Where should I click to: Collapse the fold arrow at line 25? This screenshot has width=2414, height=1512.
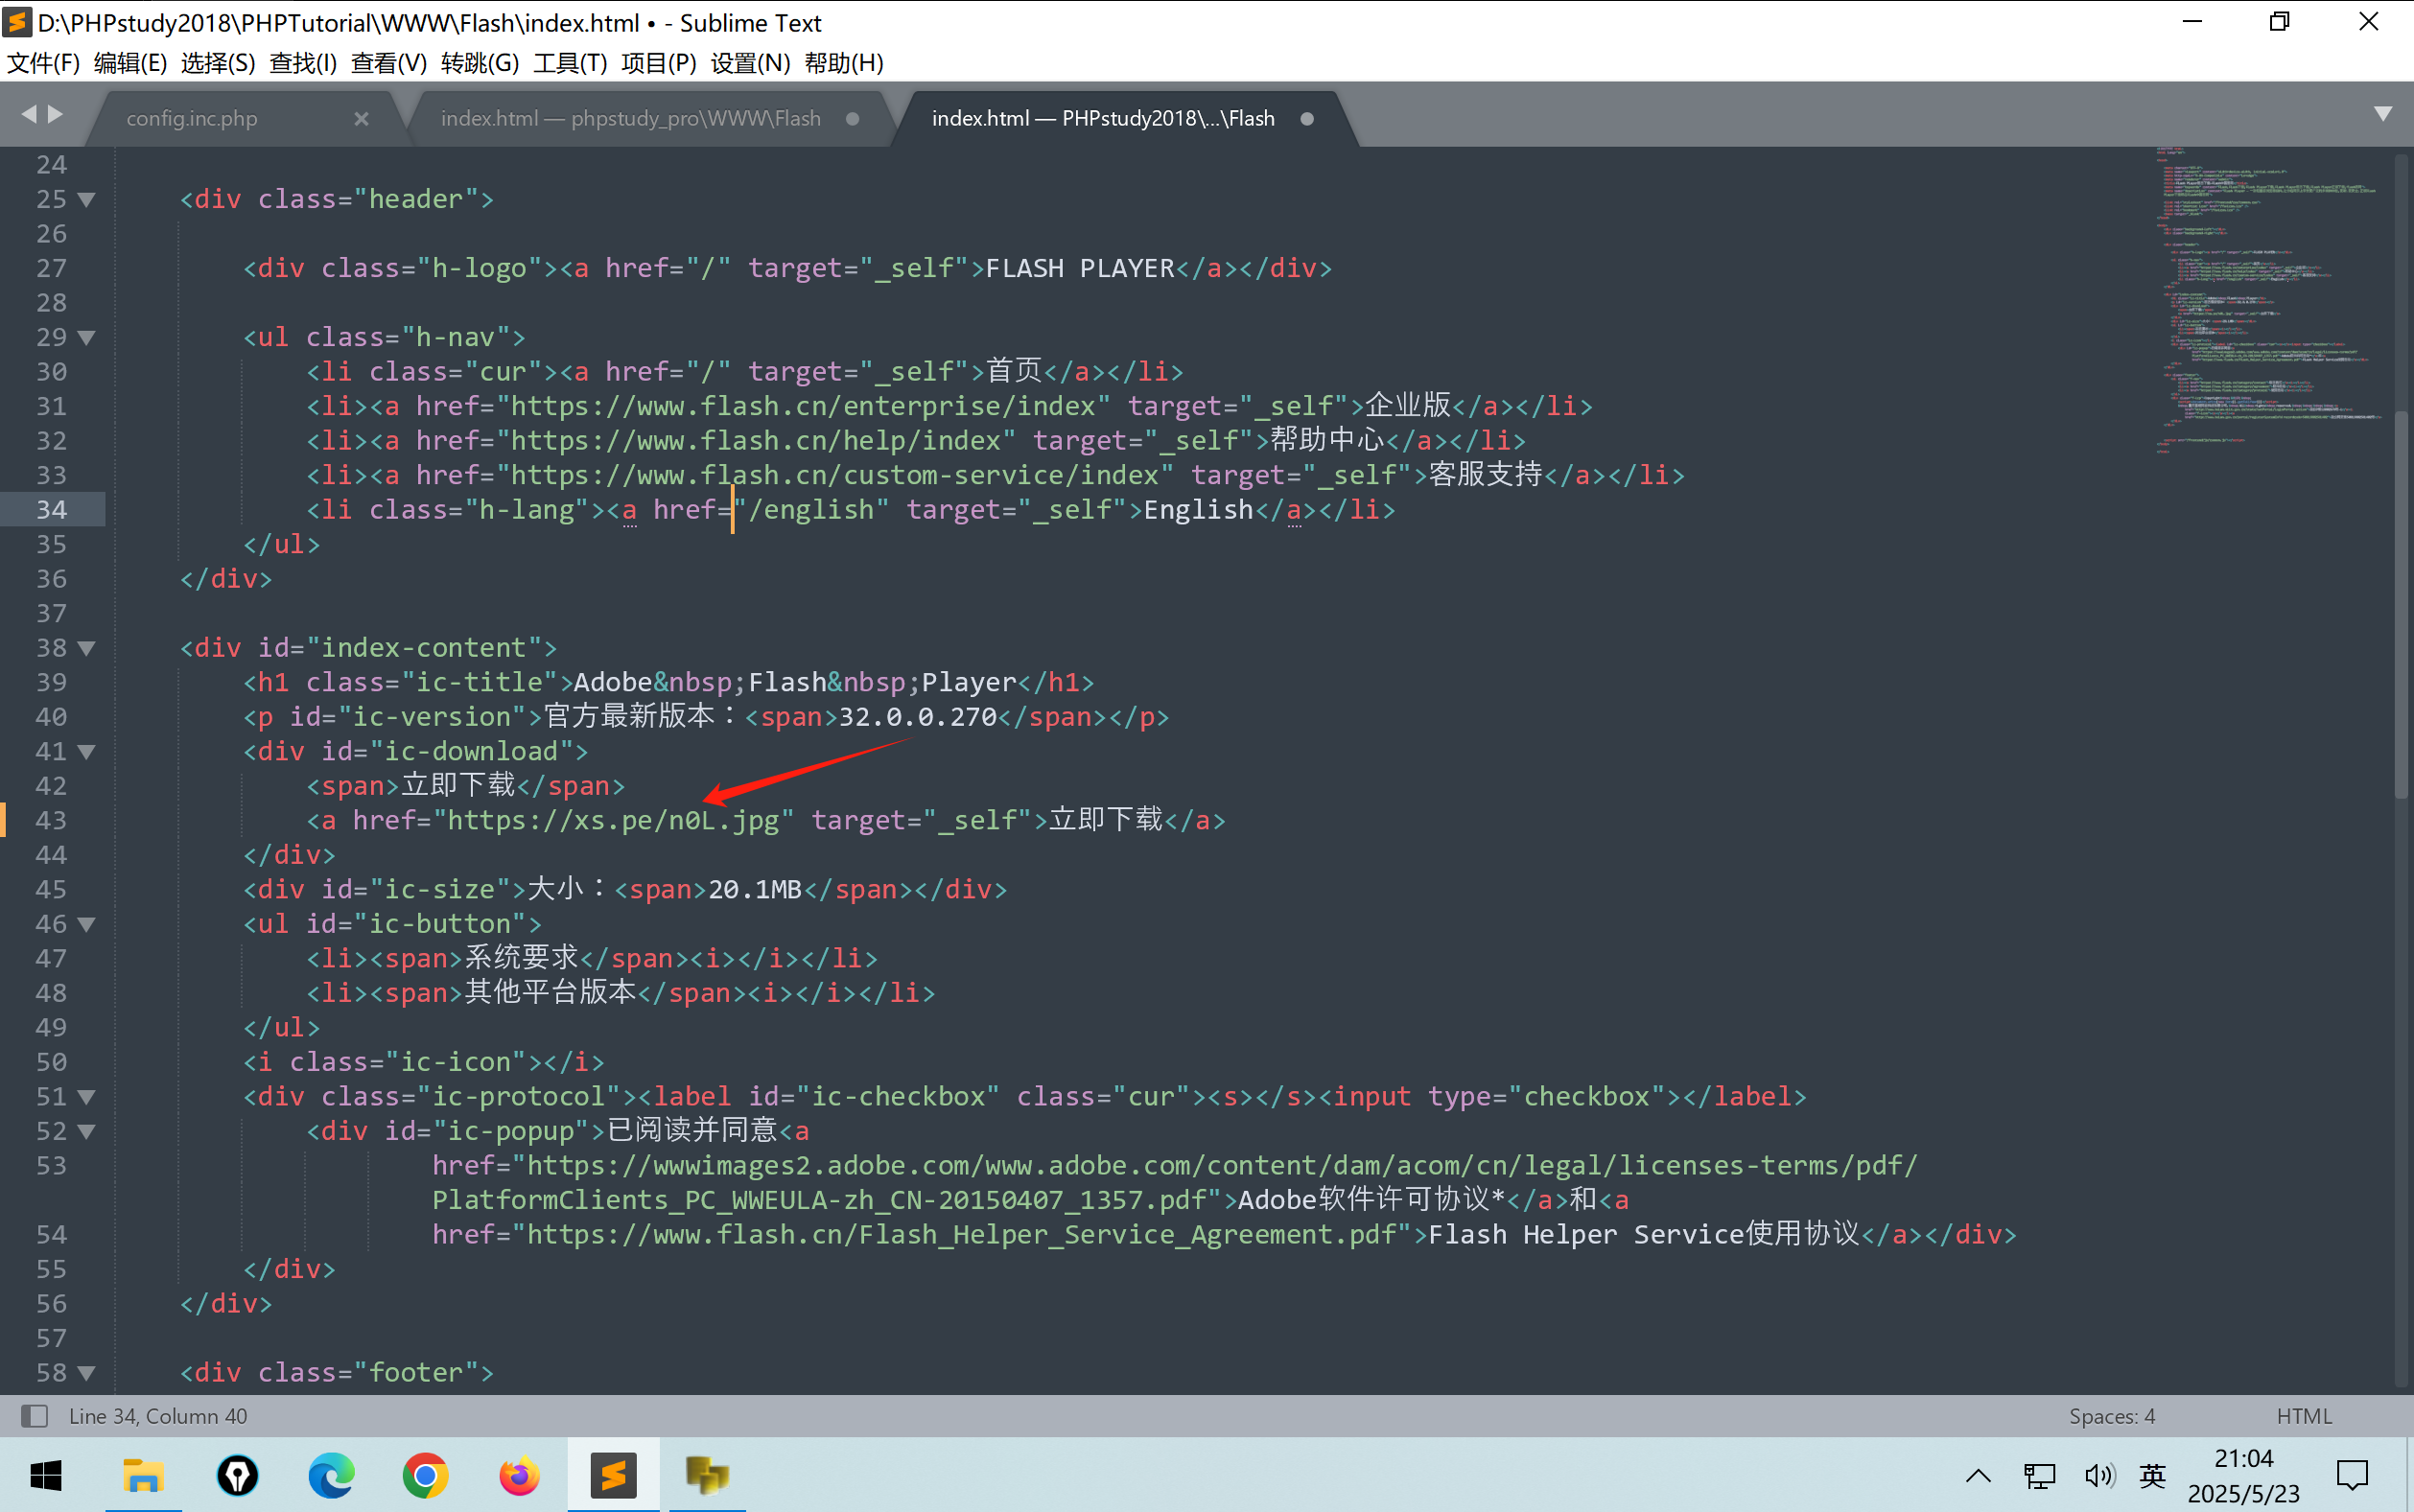pyautogui.click(x=87, y=199)
